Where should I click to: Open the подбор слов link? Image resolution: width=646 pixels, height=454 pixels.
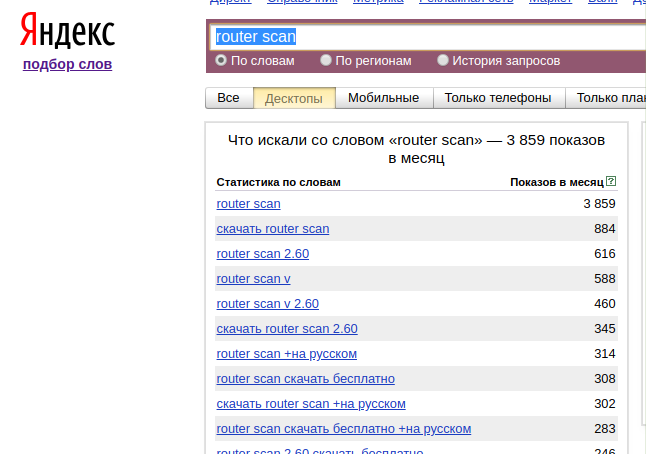pyautogui.click(x=68, y=64)
